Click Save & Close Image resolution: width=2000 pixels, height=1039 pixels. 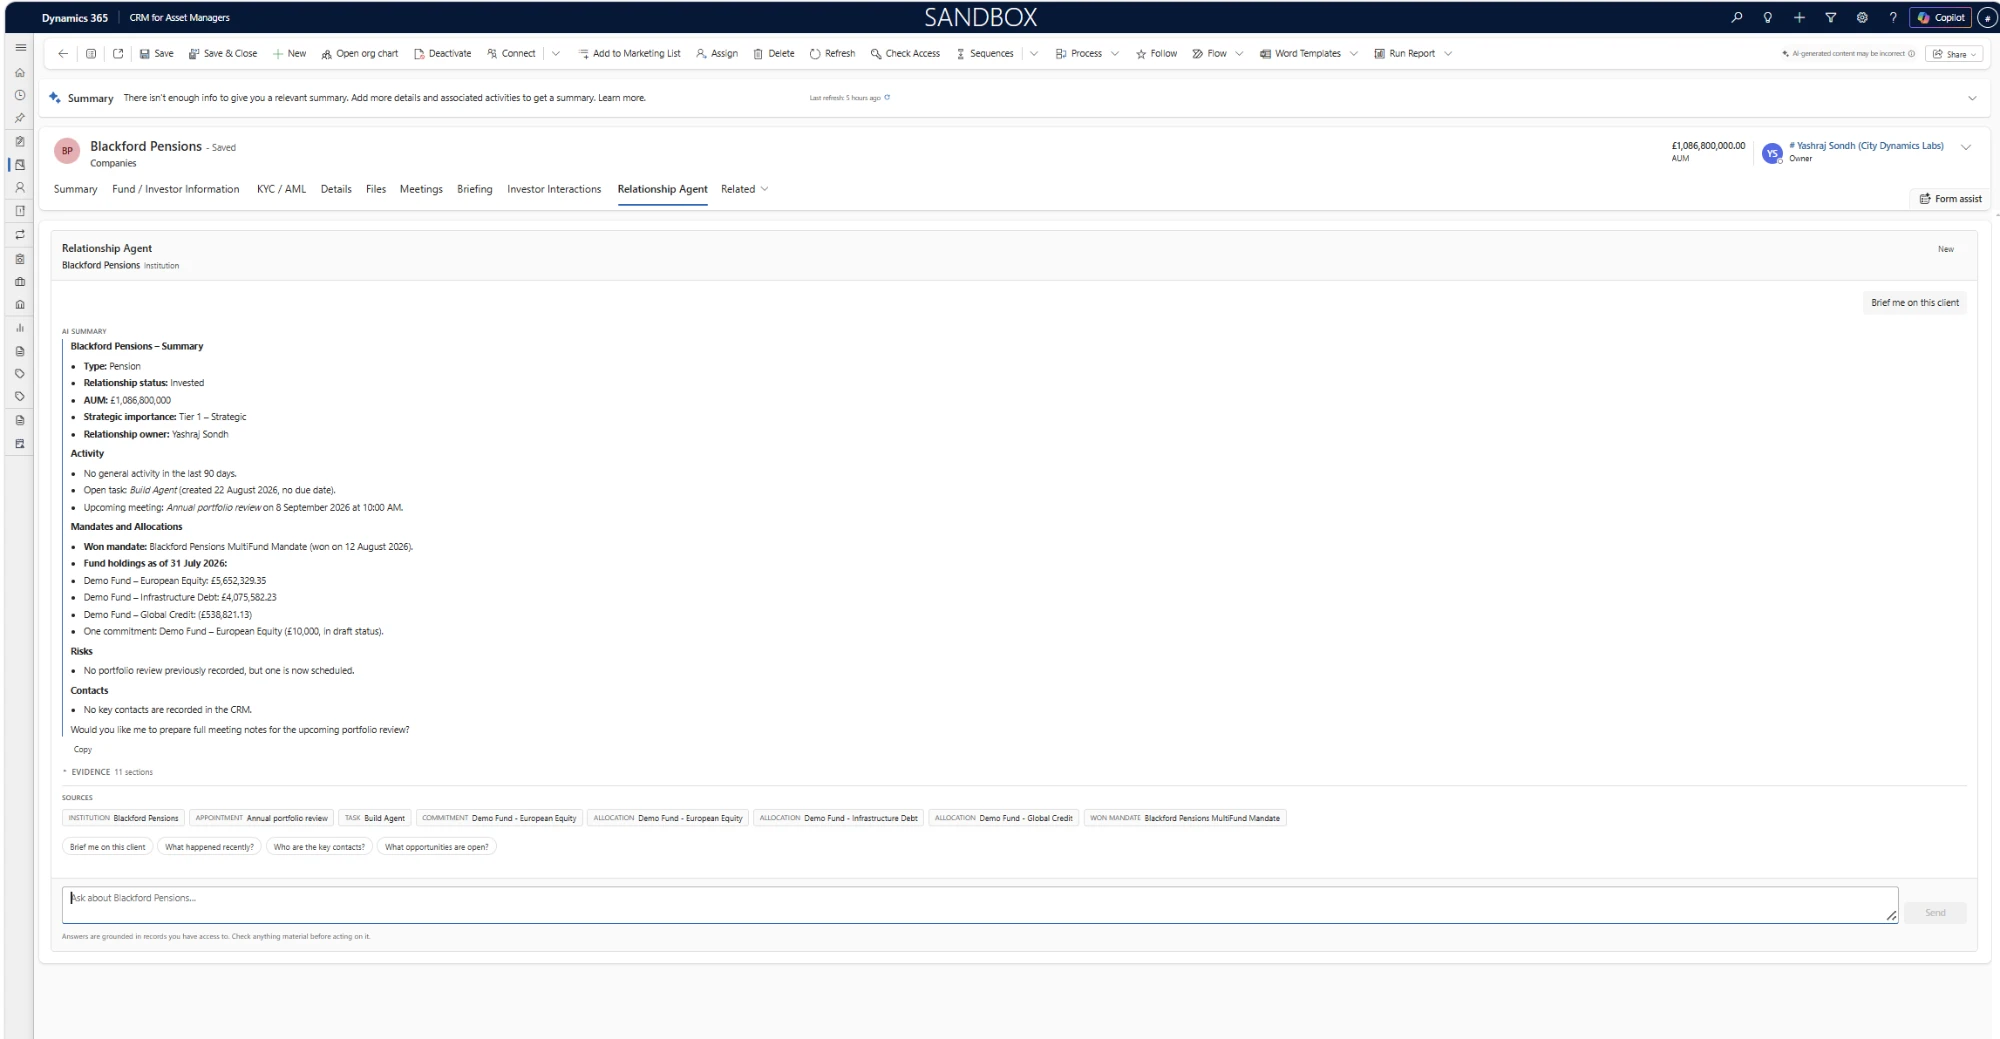[223, 54]
